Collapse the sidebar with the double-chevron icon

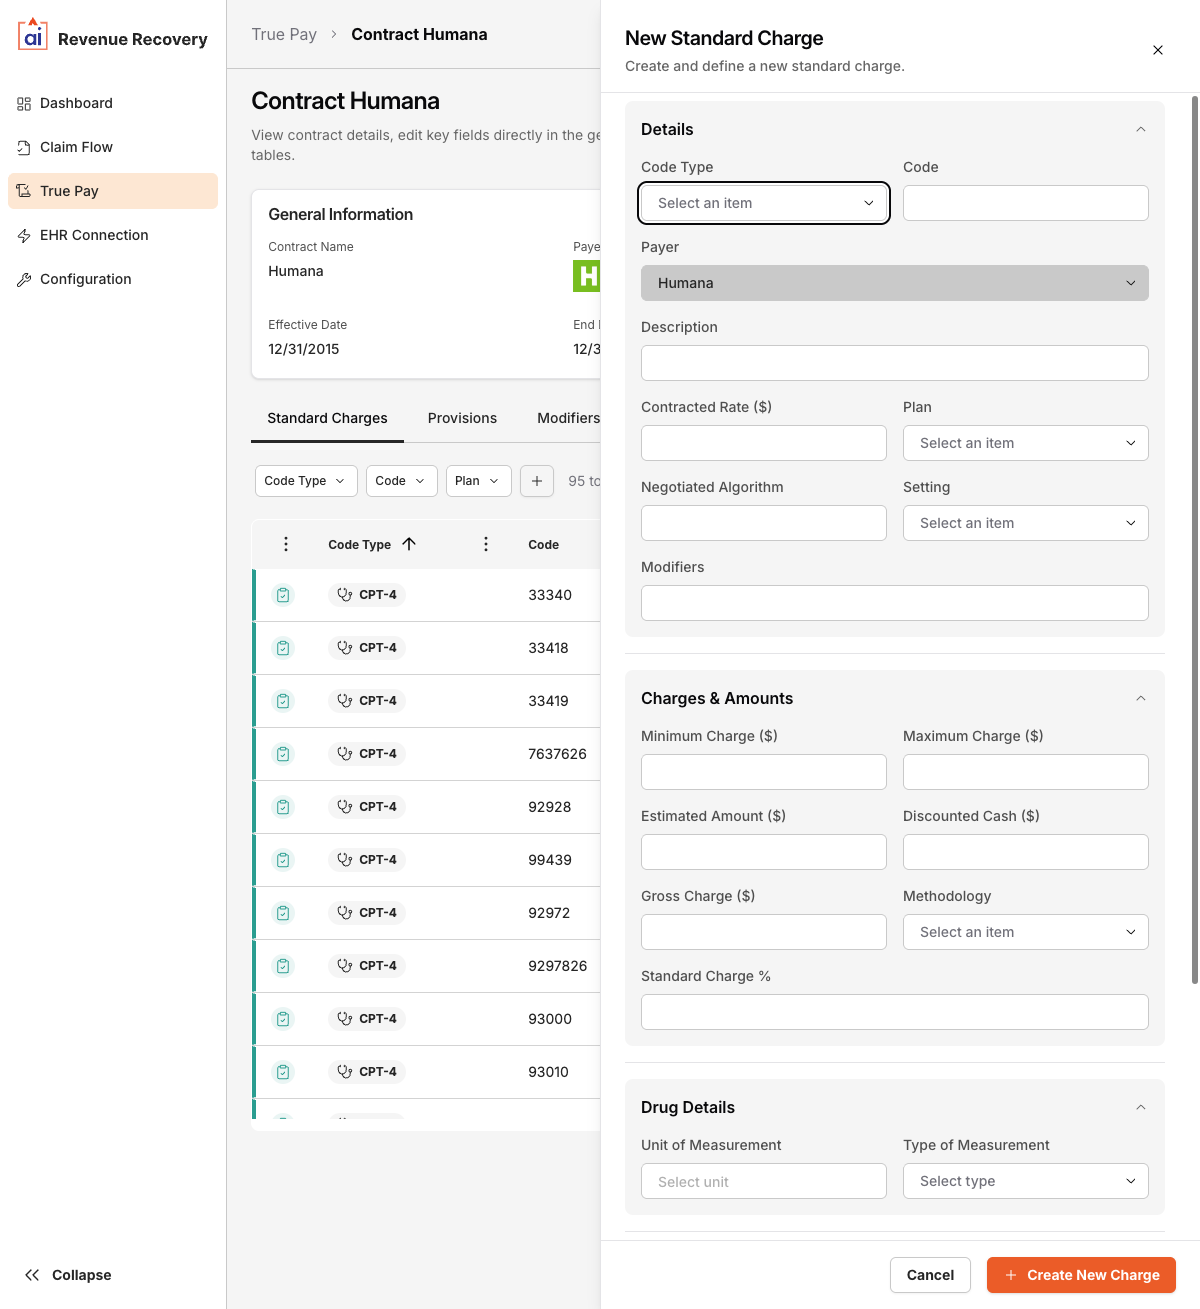point(30,1275)
